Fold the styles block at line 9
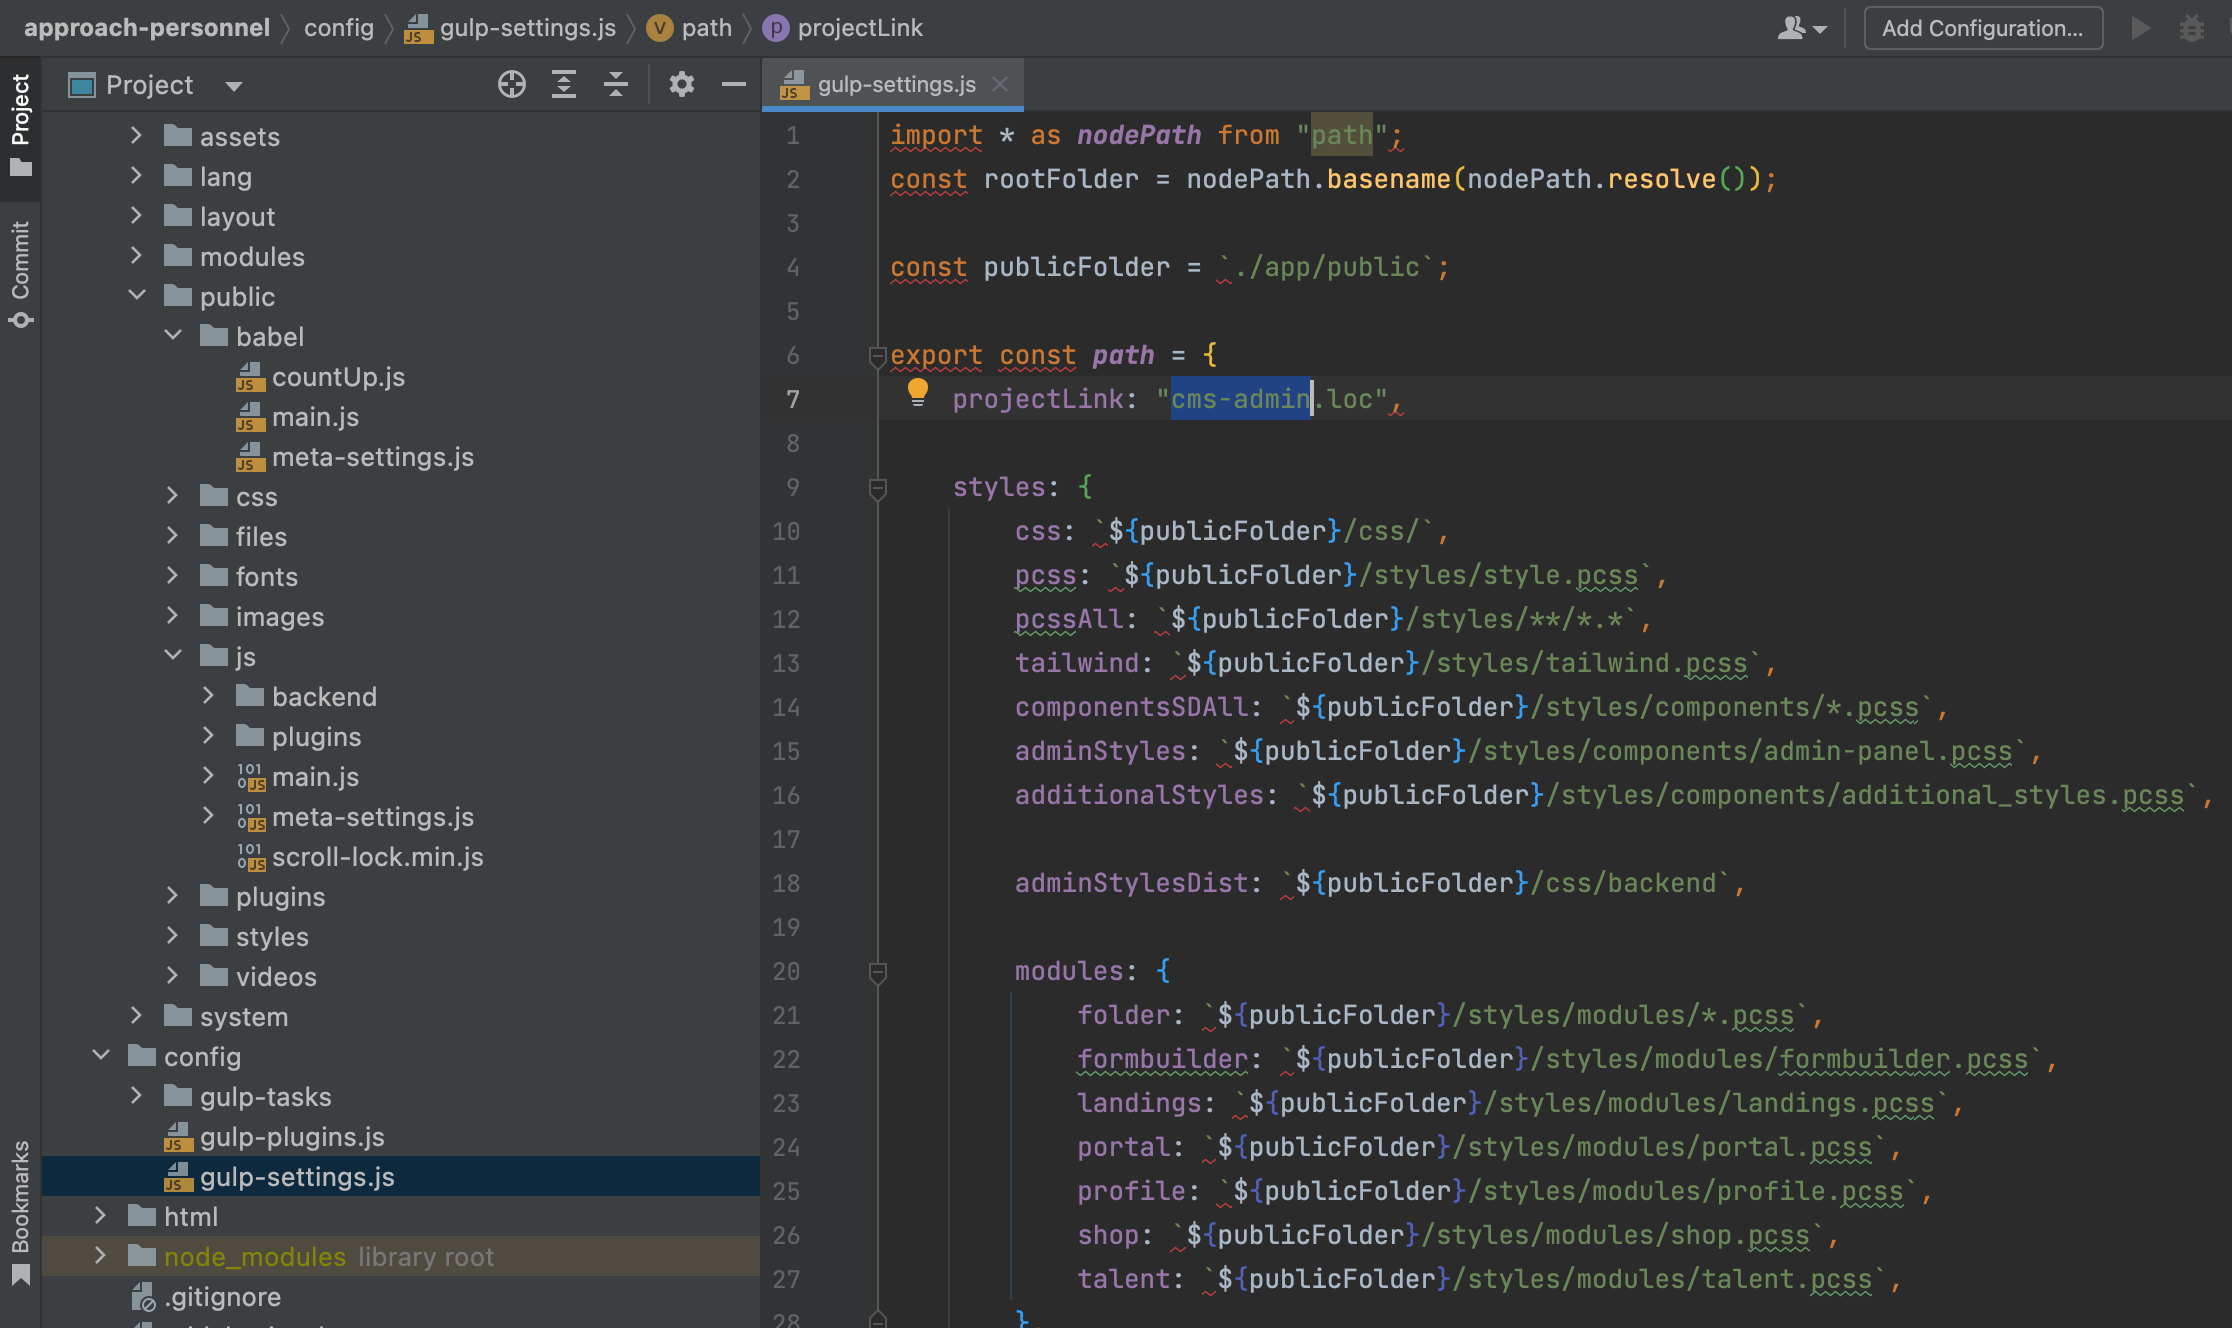Viewport: 2232px width, 1328px height. (x=877, y=488)
